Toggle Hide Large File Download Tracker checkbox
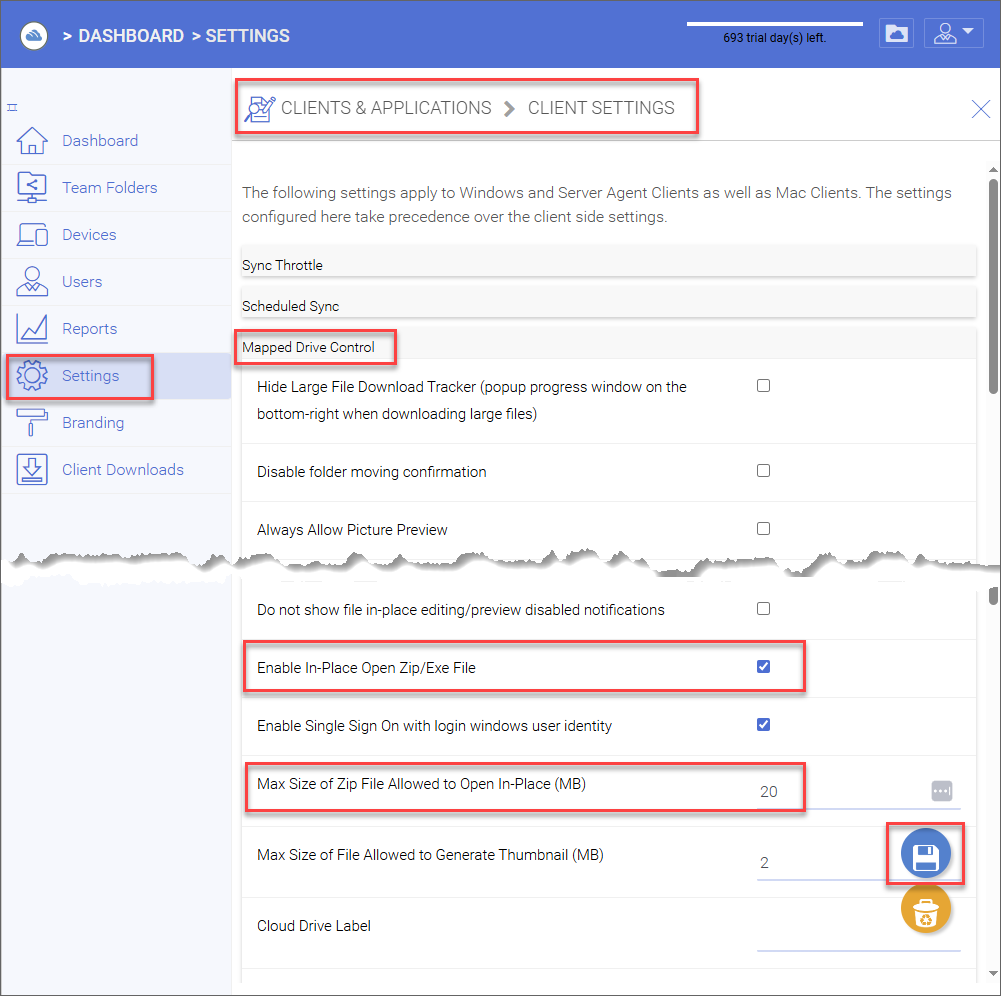This screenshot has height=996, width=1001. point(764,386)
